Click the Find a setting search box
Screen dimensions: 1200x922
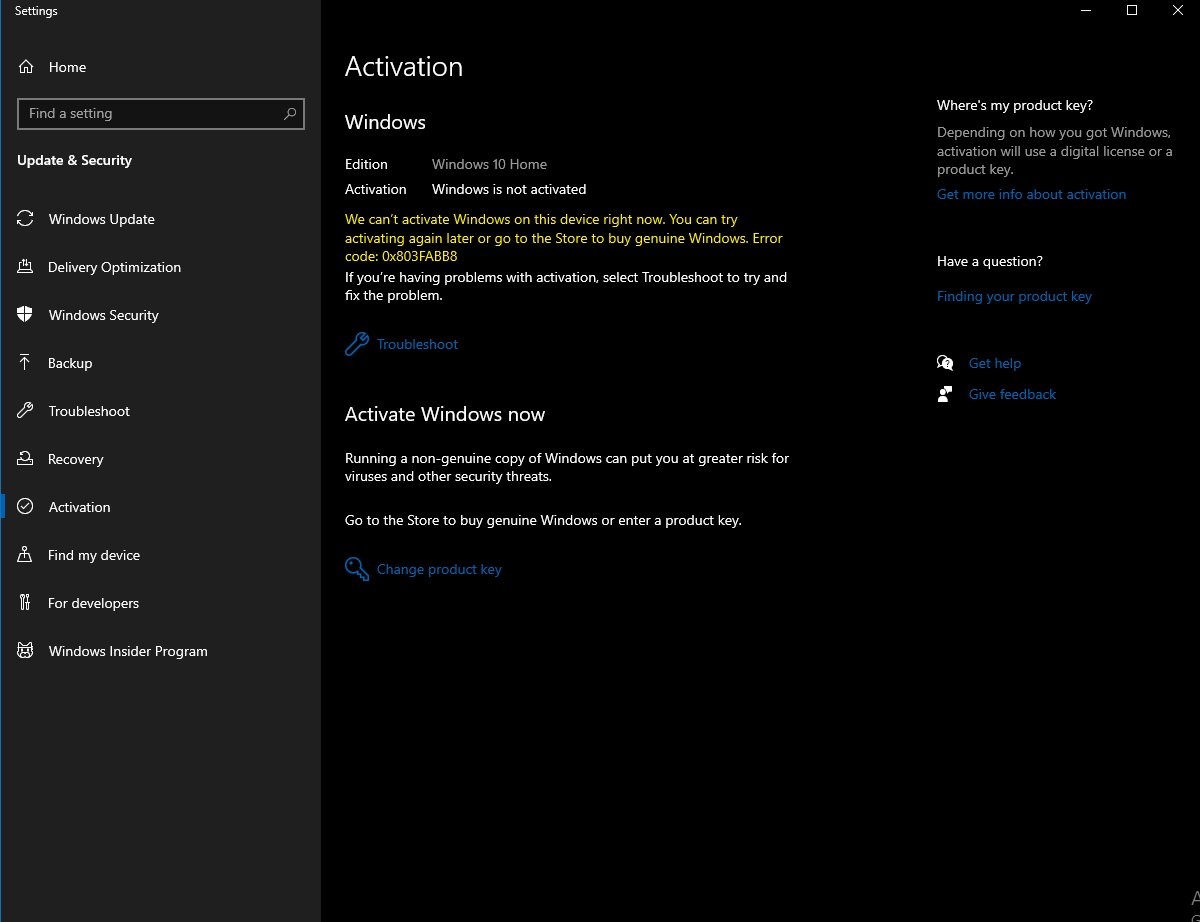(161, 113)
